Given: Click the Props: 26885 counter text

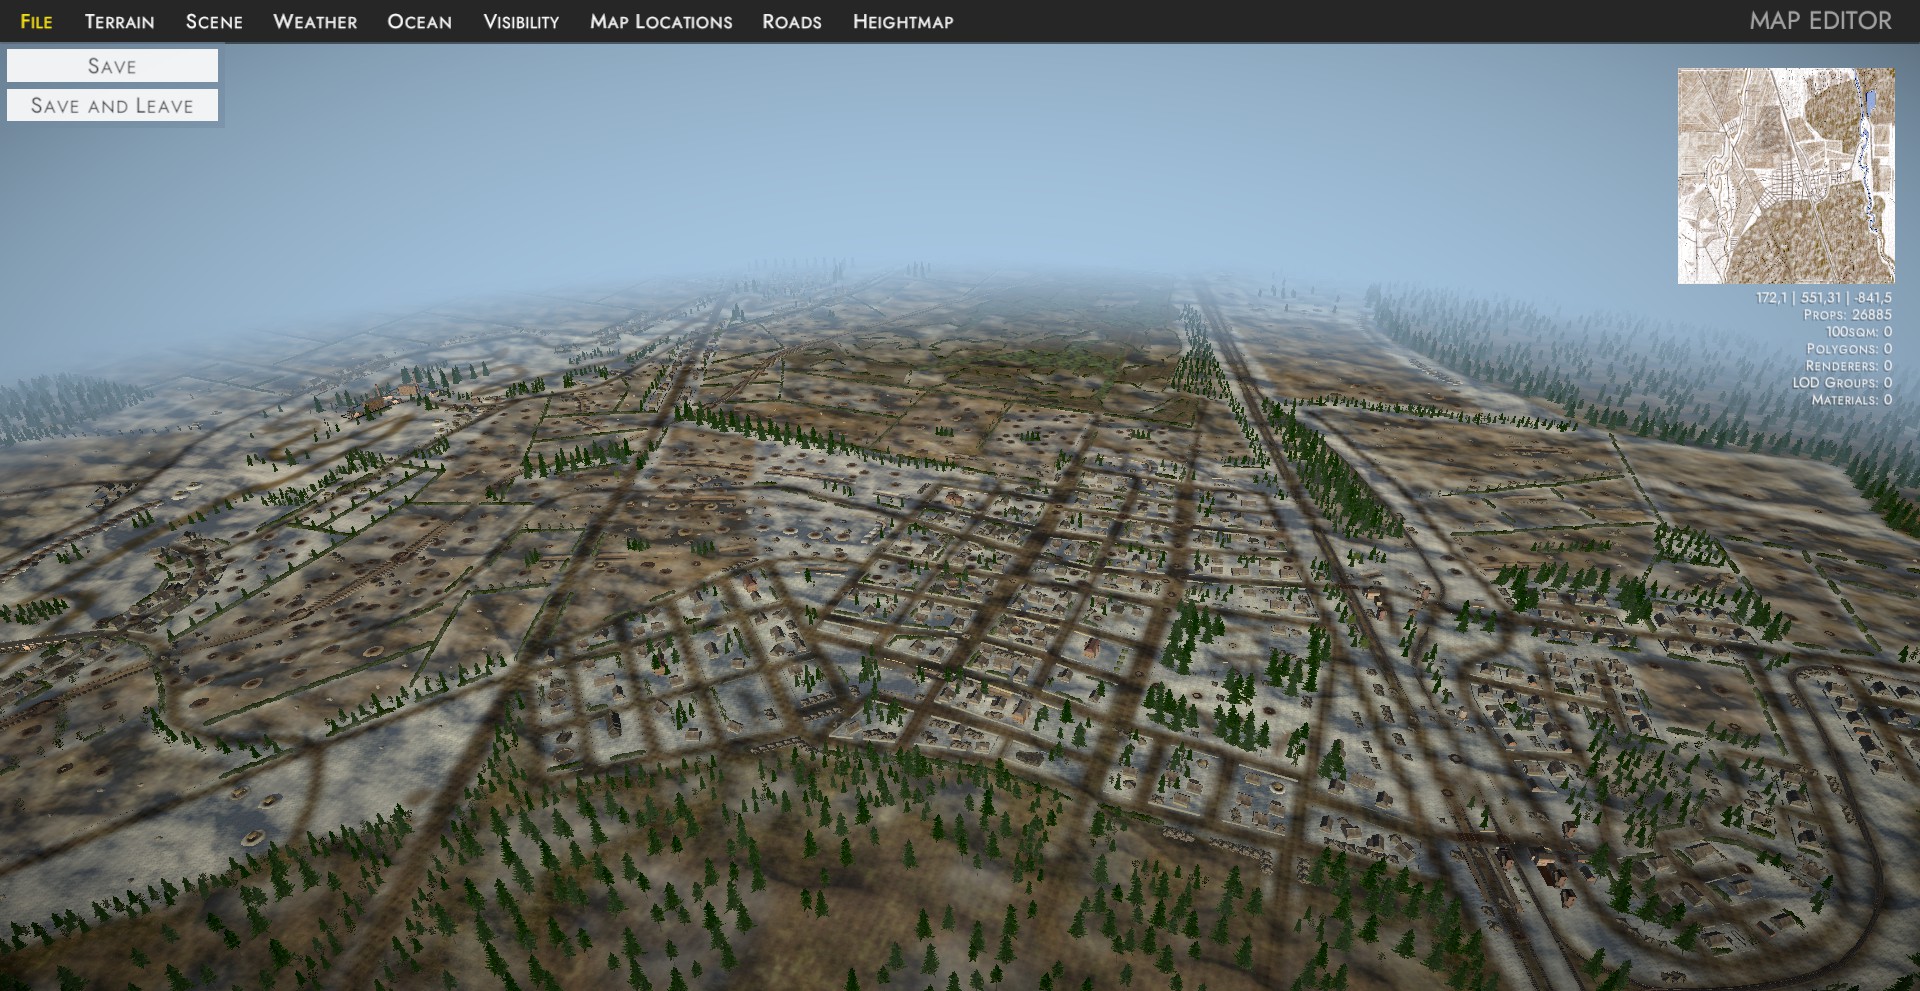Looking at the screenshot, I should (1848, 315).
